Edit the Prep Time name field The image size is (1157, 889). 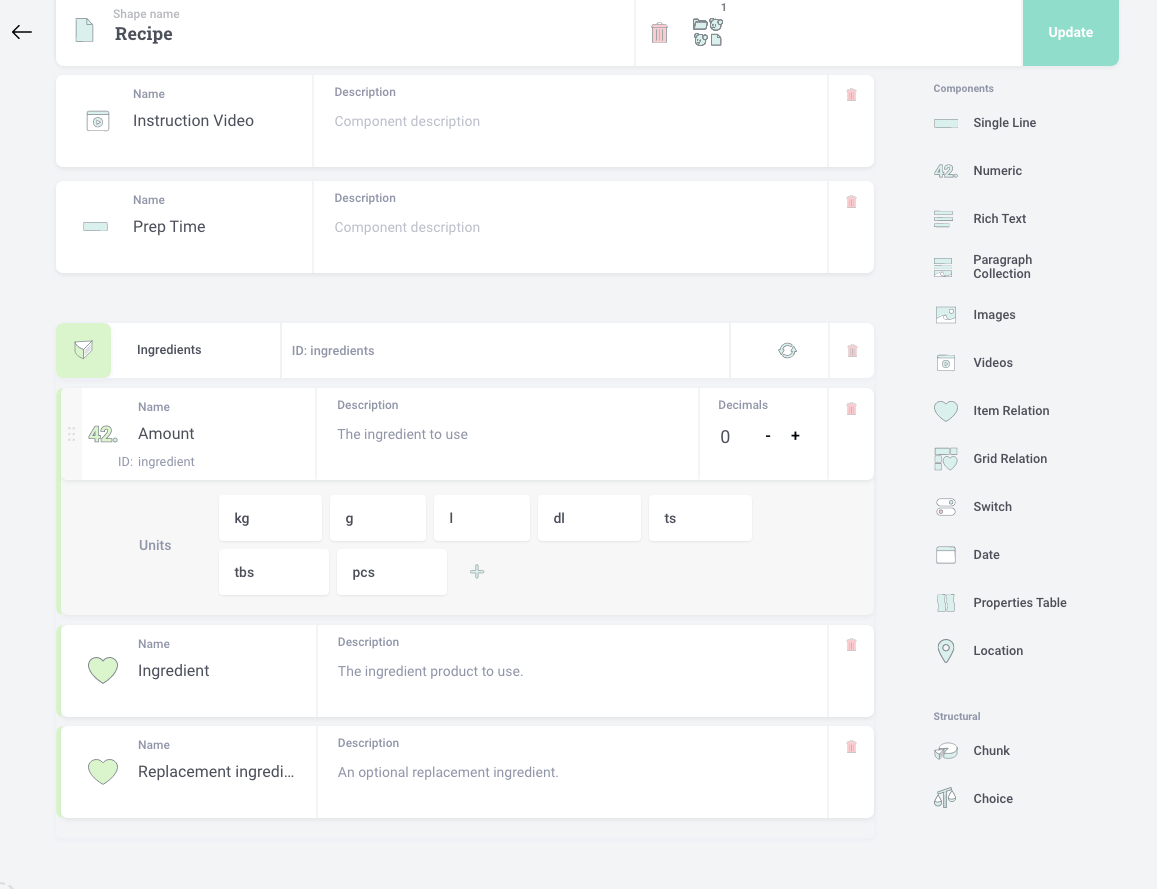(x=169, y=227)
